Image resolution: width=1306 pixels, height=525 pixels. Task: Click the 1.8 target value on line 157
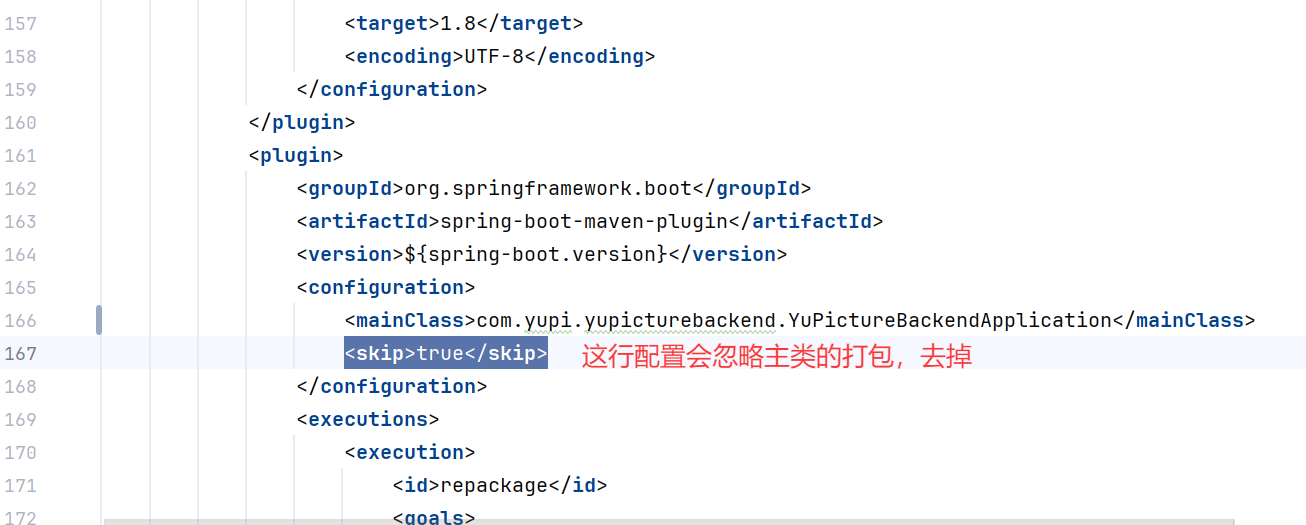point(458,24)
